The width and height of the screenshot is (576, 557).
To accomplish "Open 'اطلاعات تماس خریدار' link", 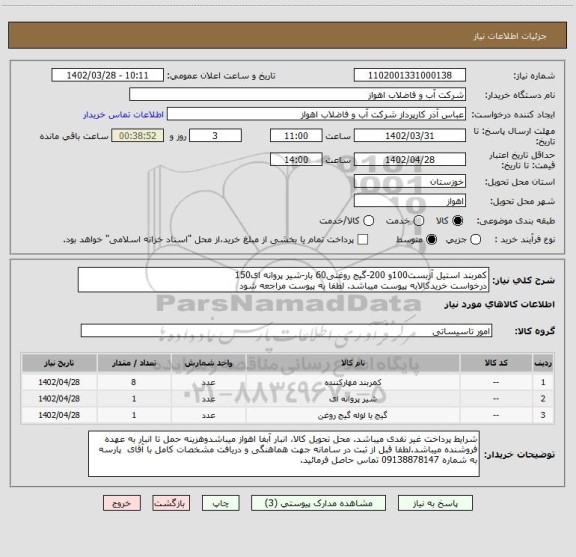I will click(x=123, y=115).
